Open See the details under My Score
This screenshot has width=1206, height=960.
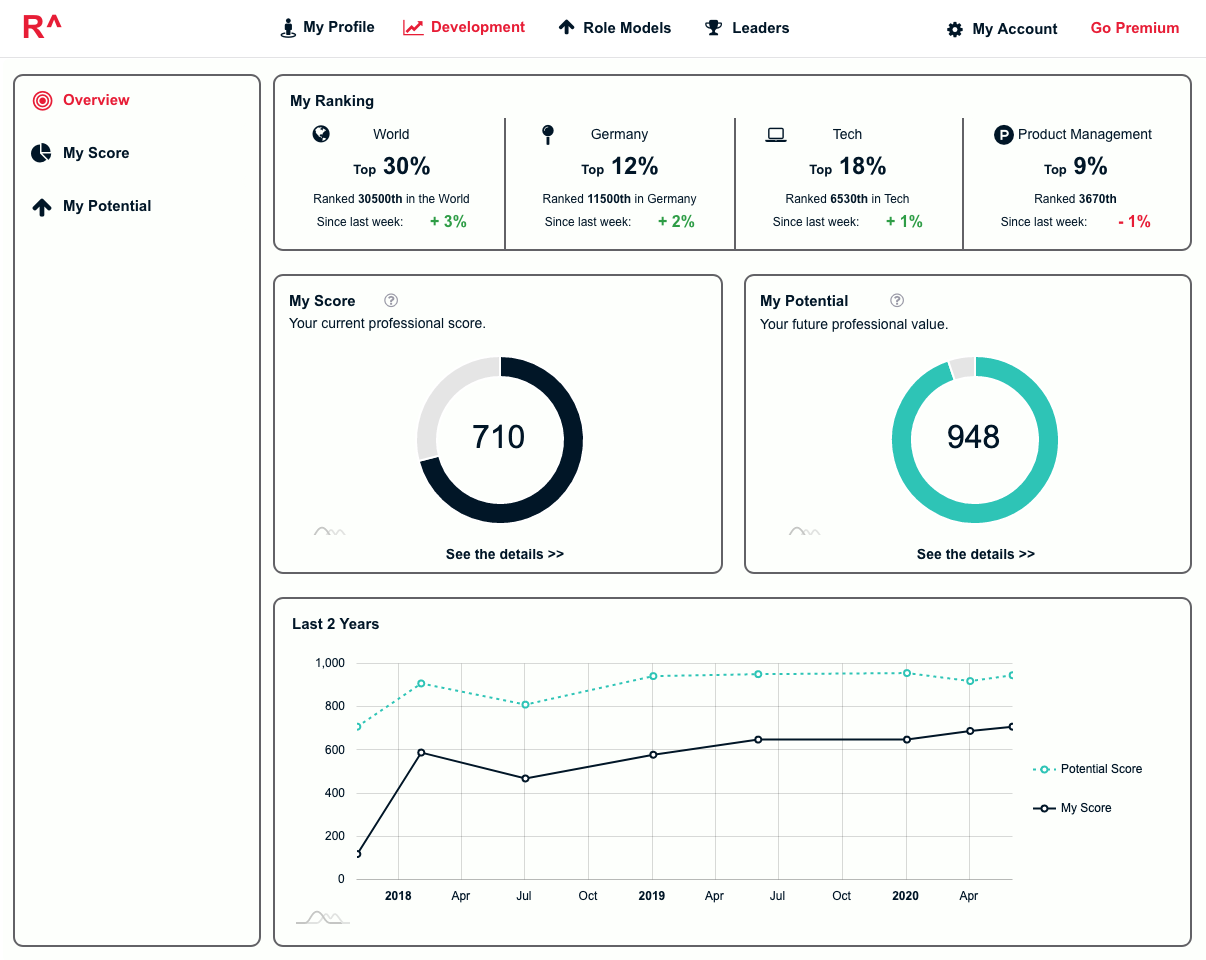505,554
